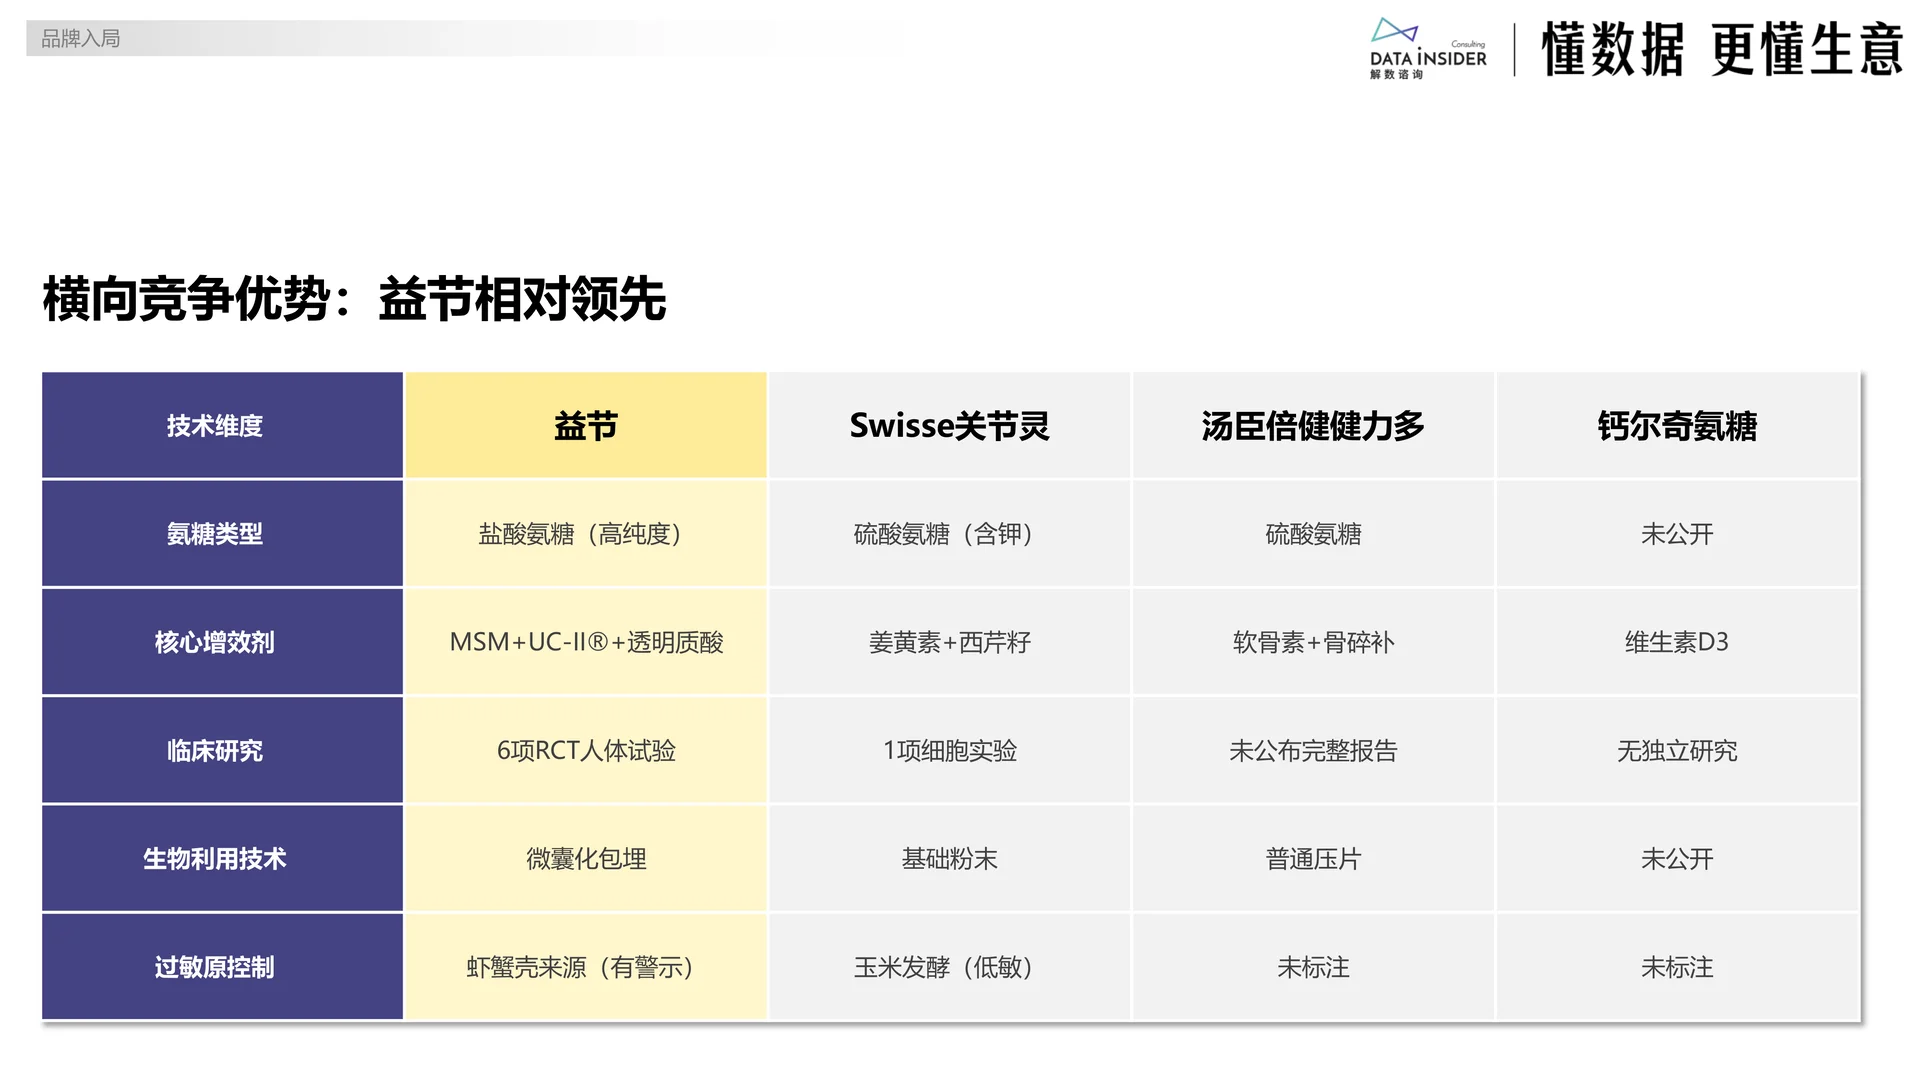Click the 6项RCT人体试验 cell

click(x=584, y=751)
